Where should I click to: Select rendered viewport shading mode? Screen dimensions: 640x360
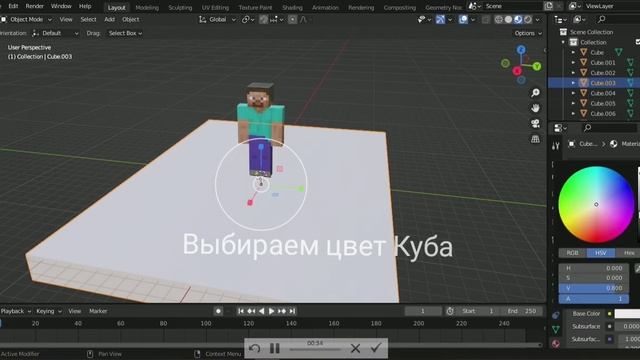pyautogui.click(x=528, y=19)
